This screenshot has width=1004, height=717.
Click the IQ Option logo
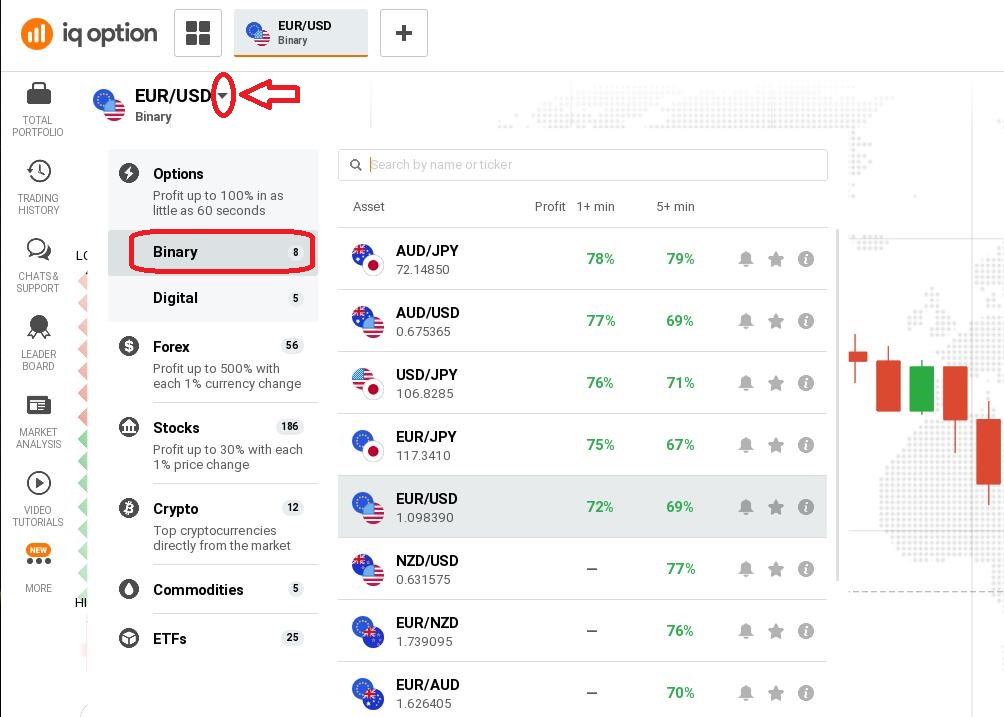click(89, 33)
